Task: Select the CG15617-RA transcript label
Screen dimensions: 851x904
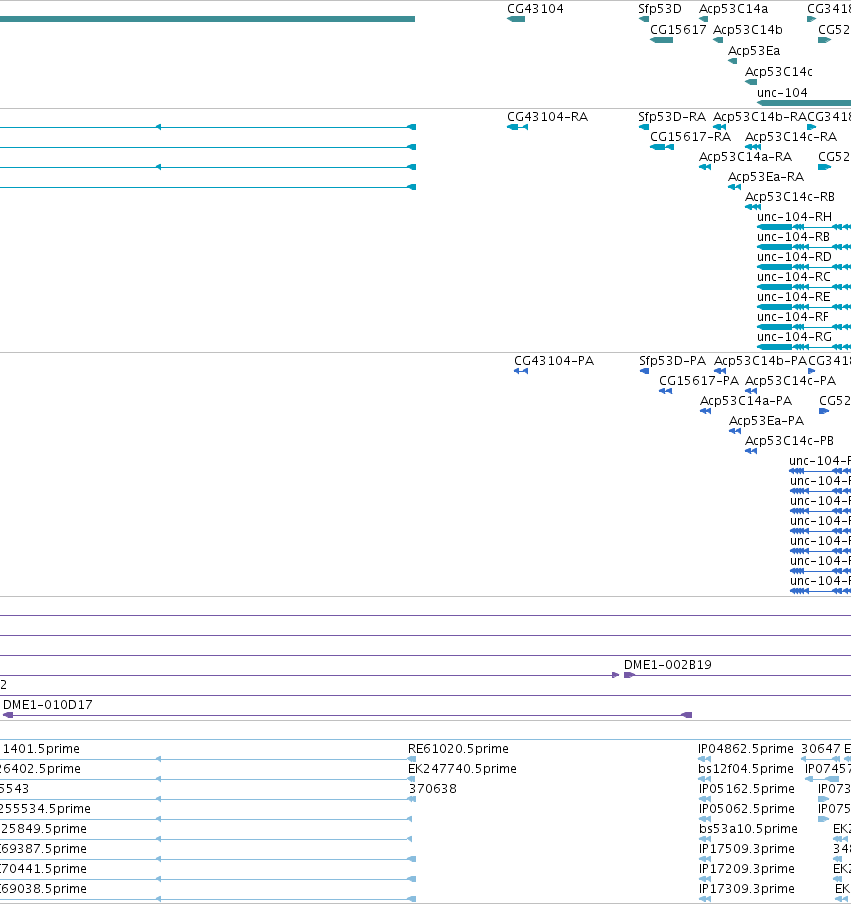Action: pyautogui.click(x=691, y=137)
